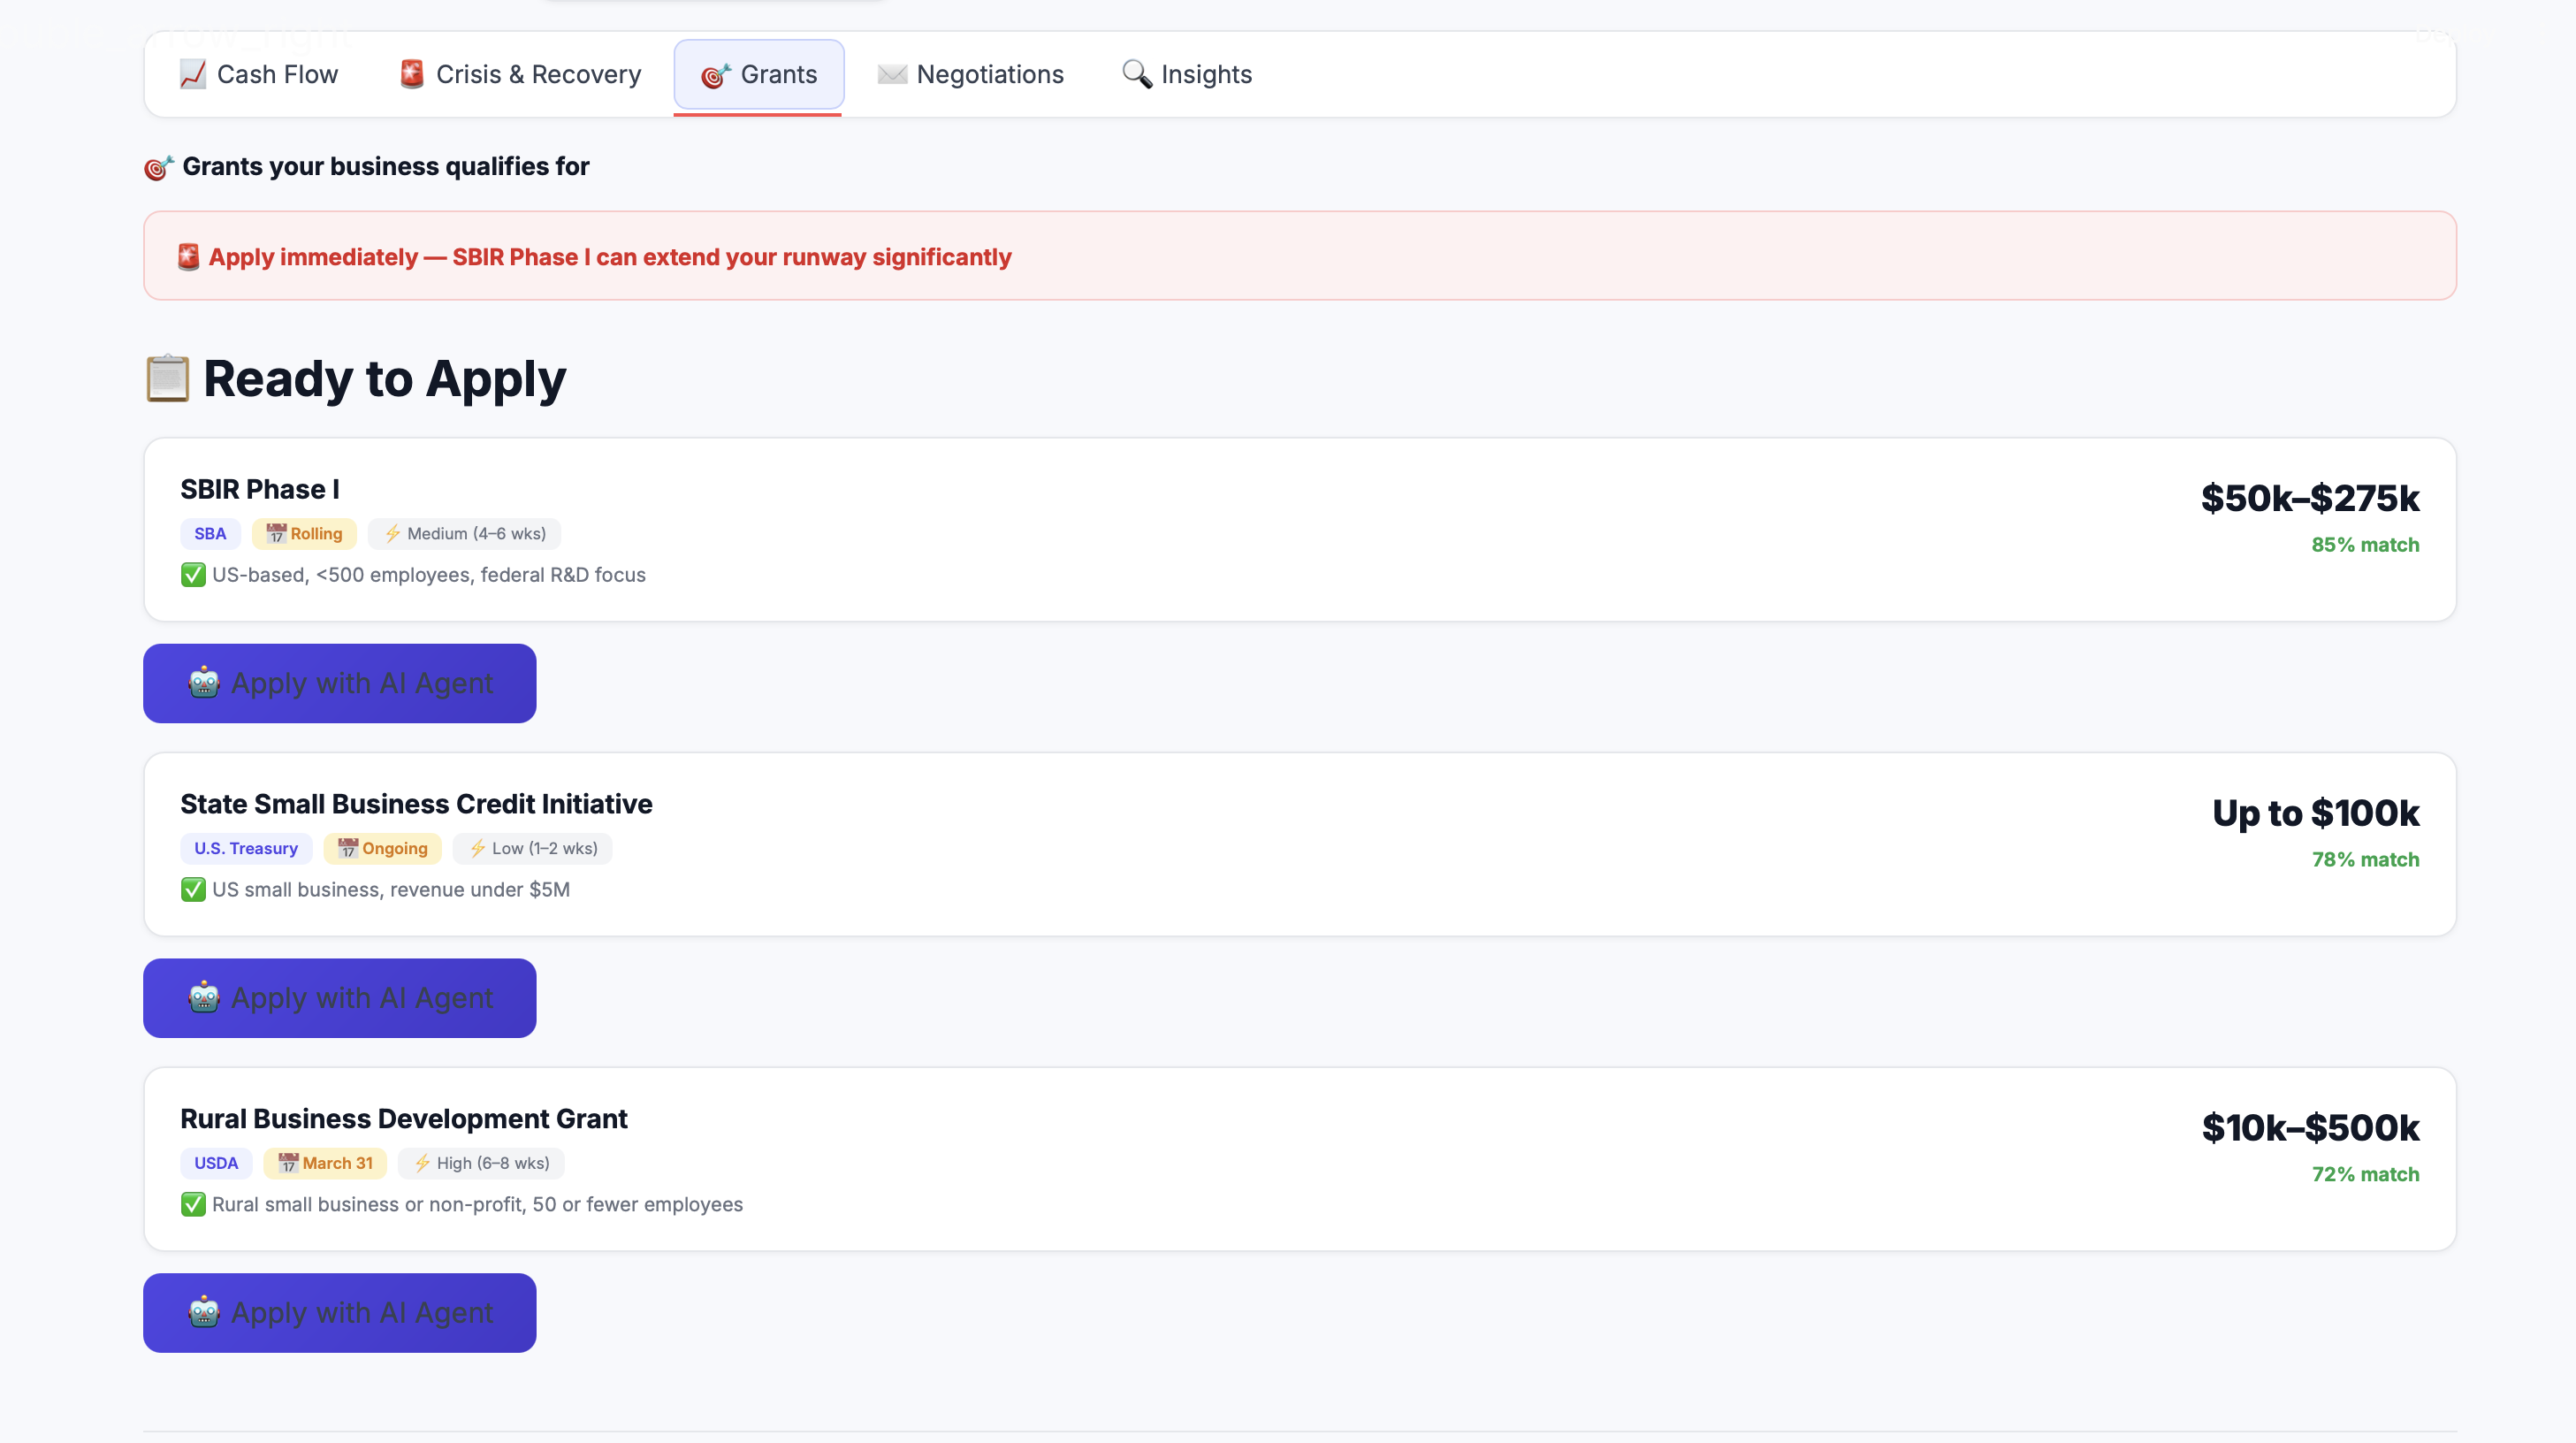Open the Cash Flow tab
This screenshot has height=1443, width=2576.
259,74
